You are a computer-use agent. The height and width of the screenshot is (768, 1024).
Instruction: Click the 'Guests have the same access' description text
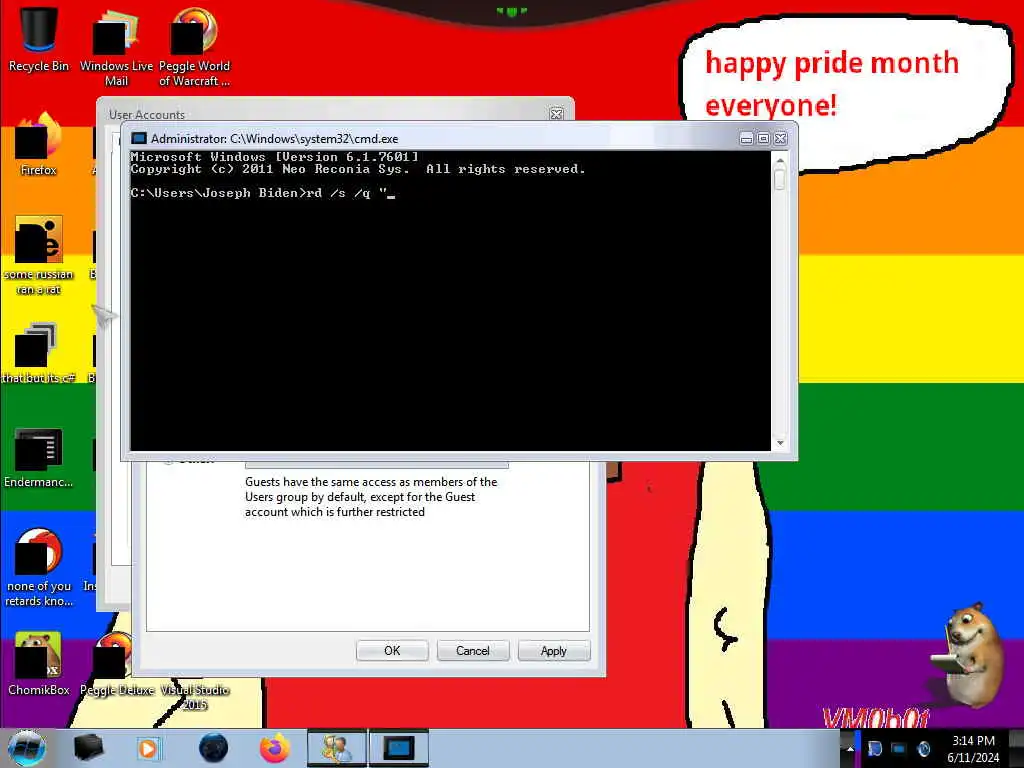(371, 497)
